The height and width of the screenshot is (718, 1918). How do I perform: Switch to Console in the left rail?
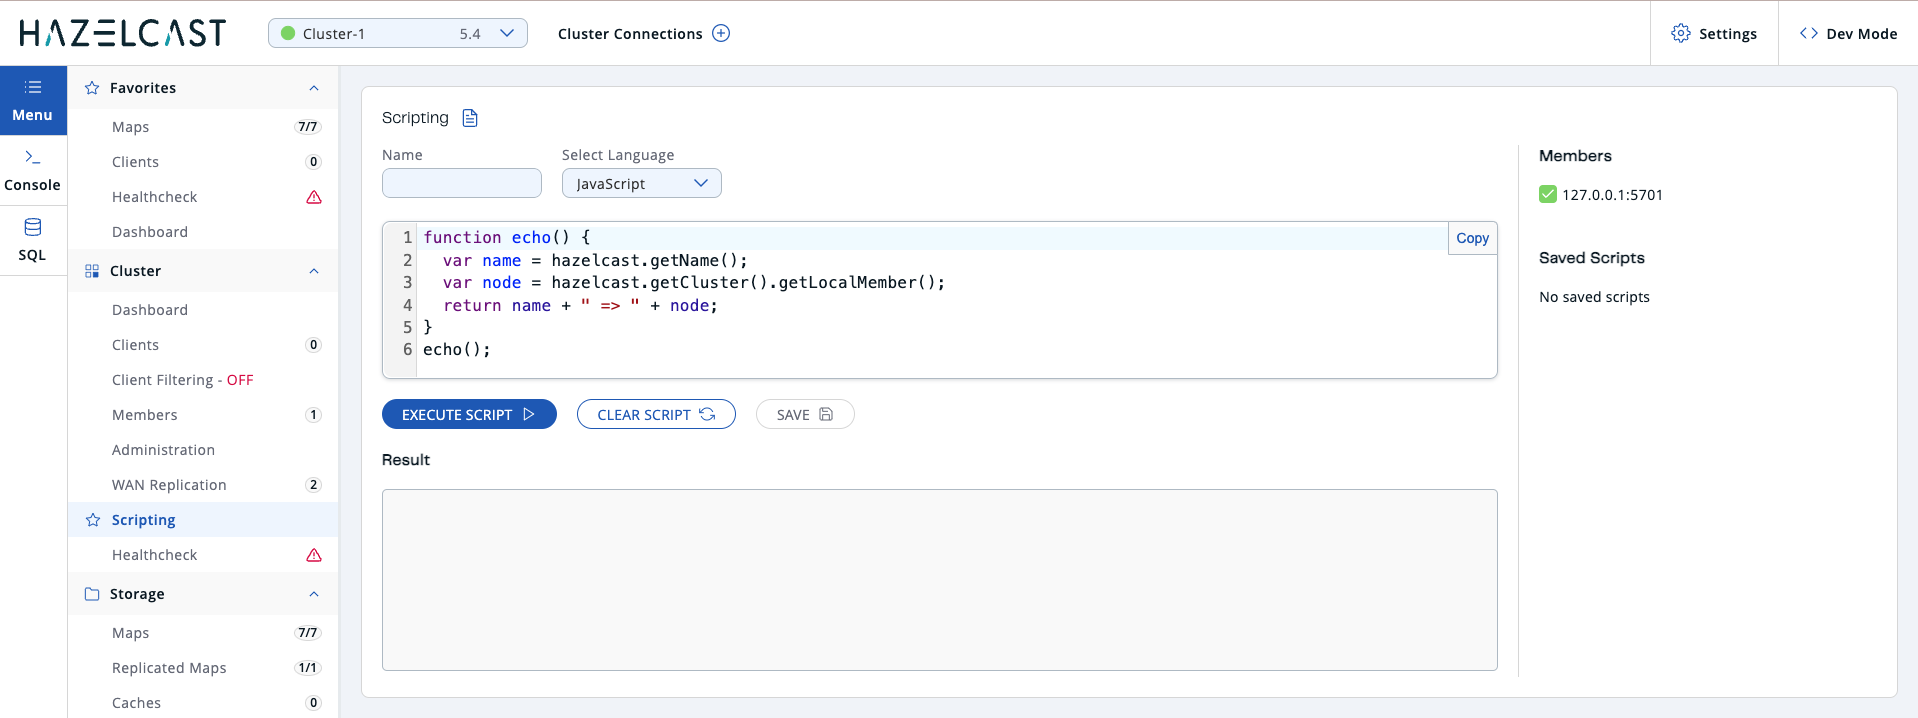point(33,170)
